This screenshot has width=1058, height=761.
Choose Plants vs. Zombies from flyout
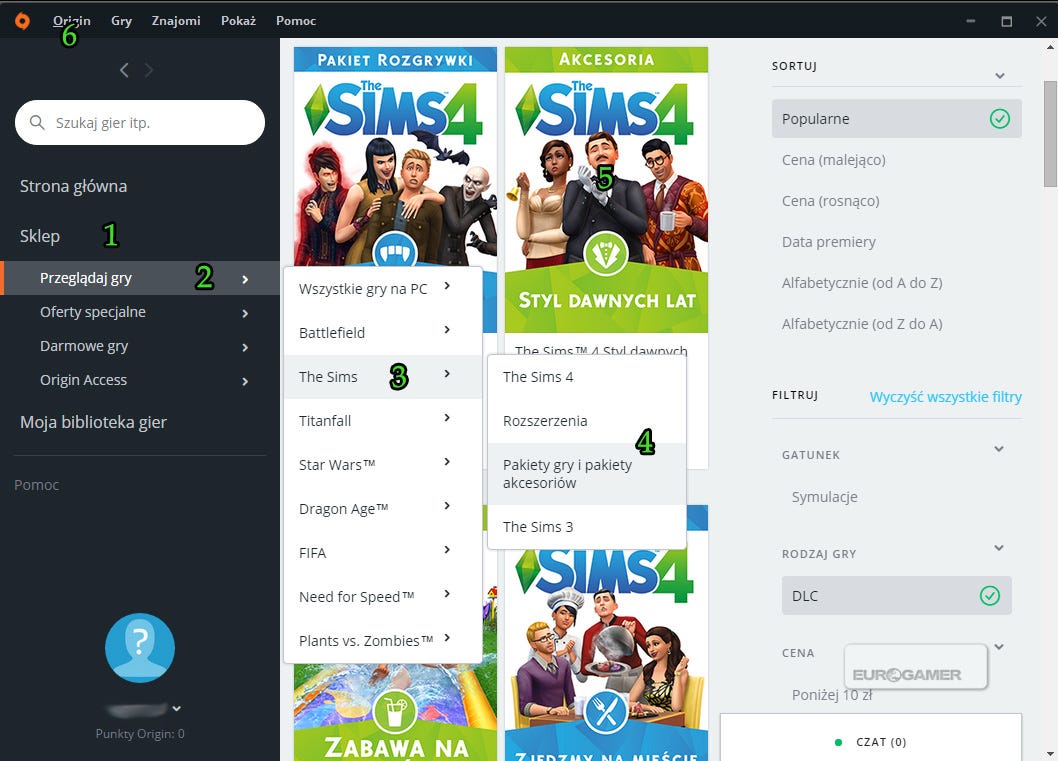click(383, 641)
